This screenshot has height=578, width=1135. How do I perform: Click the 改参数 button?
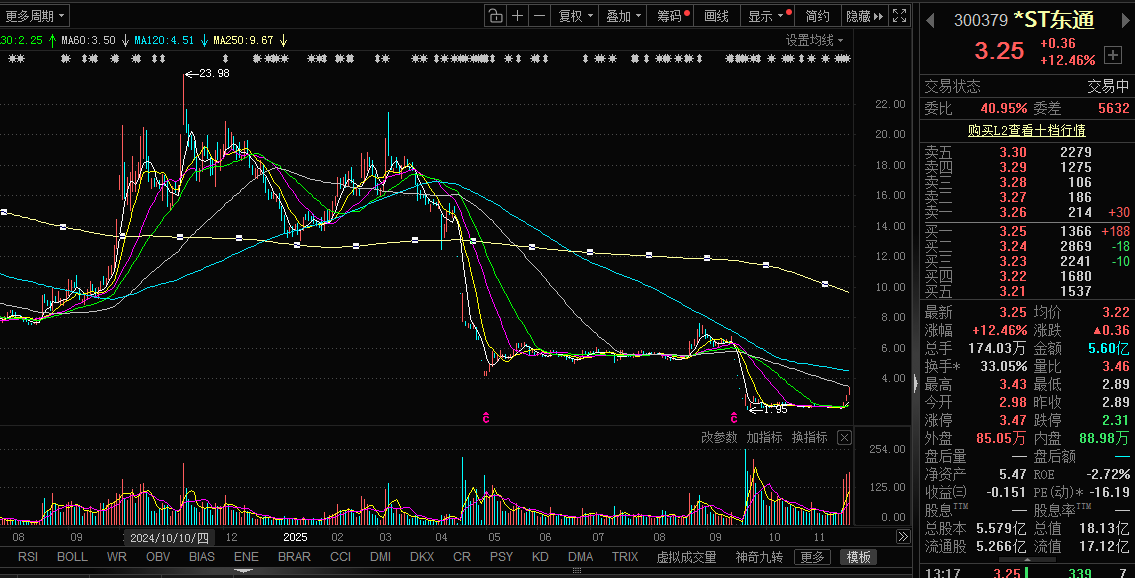pos(719,438)
